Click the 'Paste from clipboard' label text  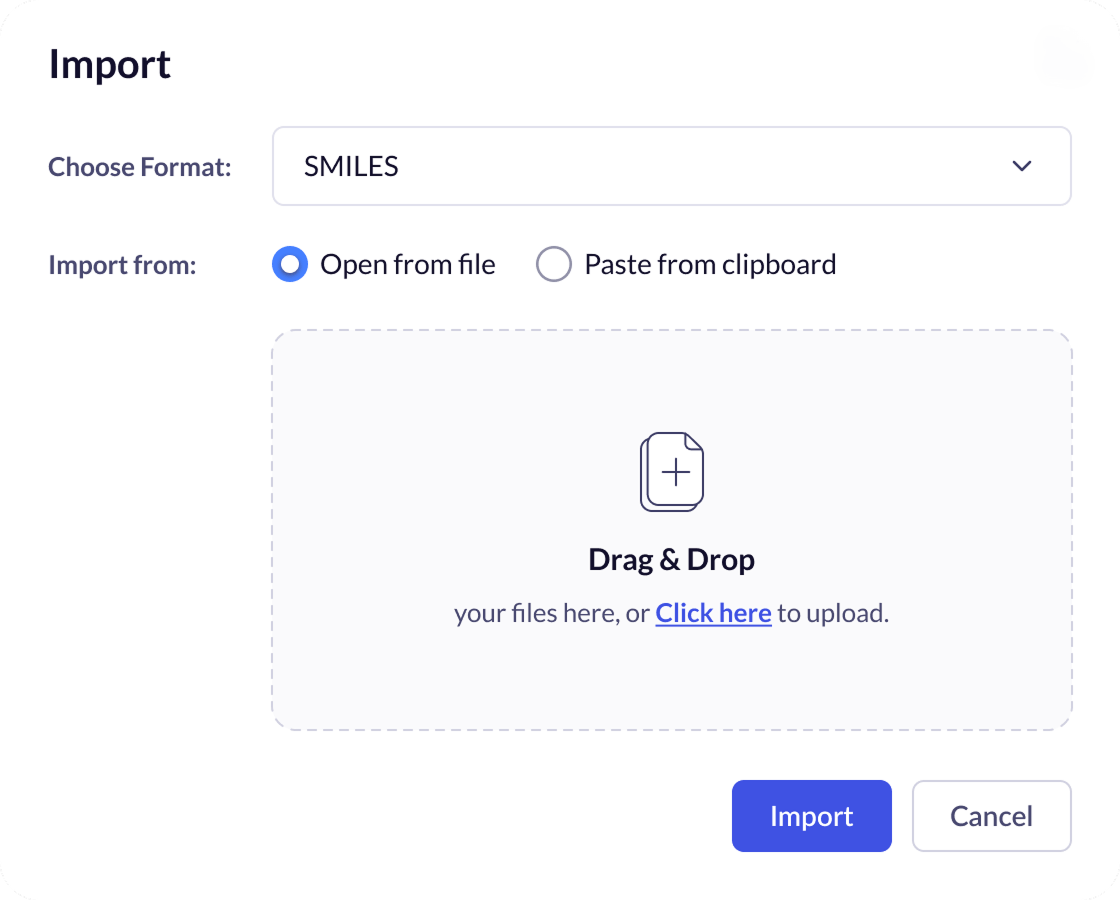tap(710, 265)
